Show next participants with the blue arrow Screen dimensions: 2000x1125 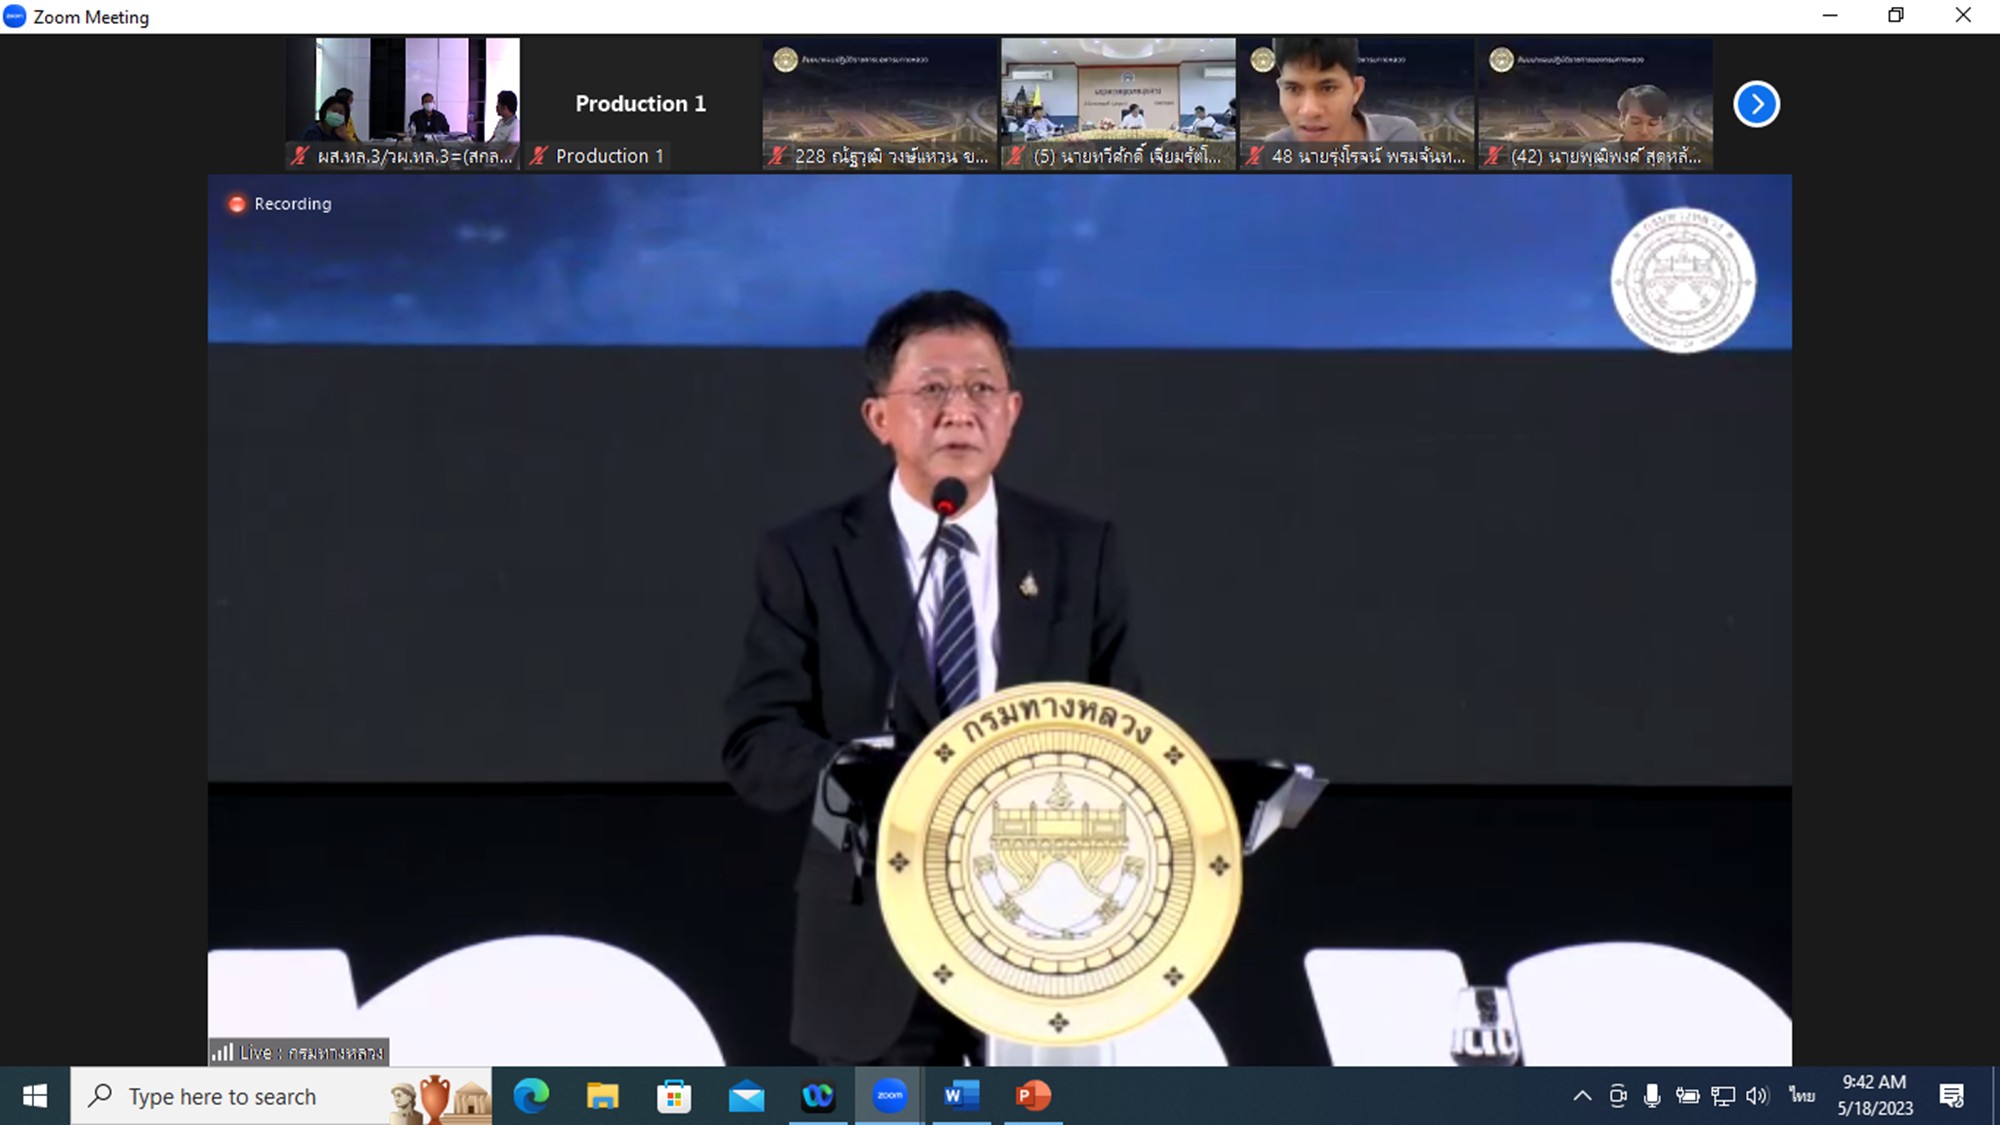pyautogui.click(x=1756, y=104)
